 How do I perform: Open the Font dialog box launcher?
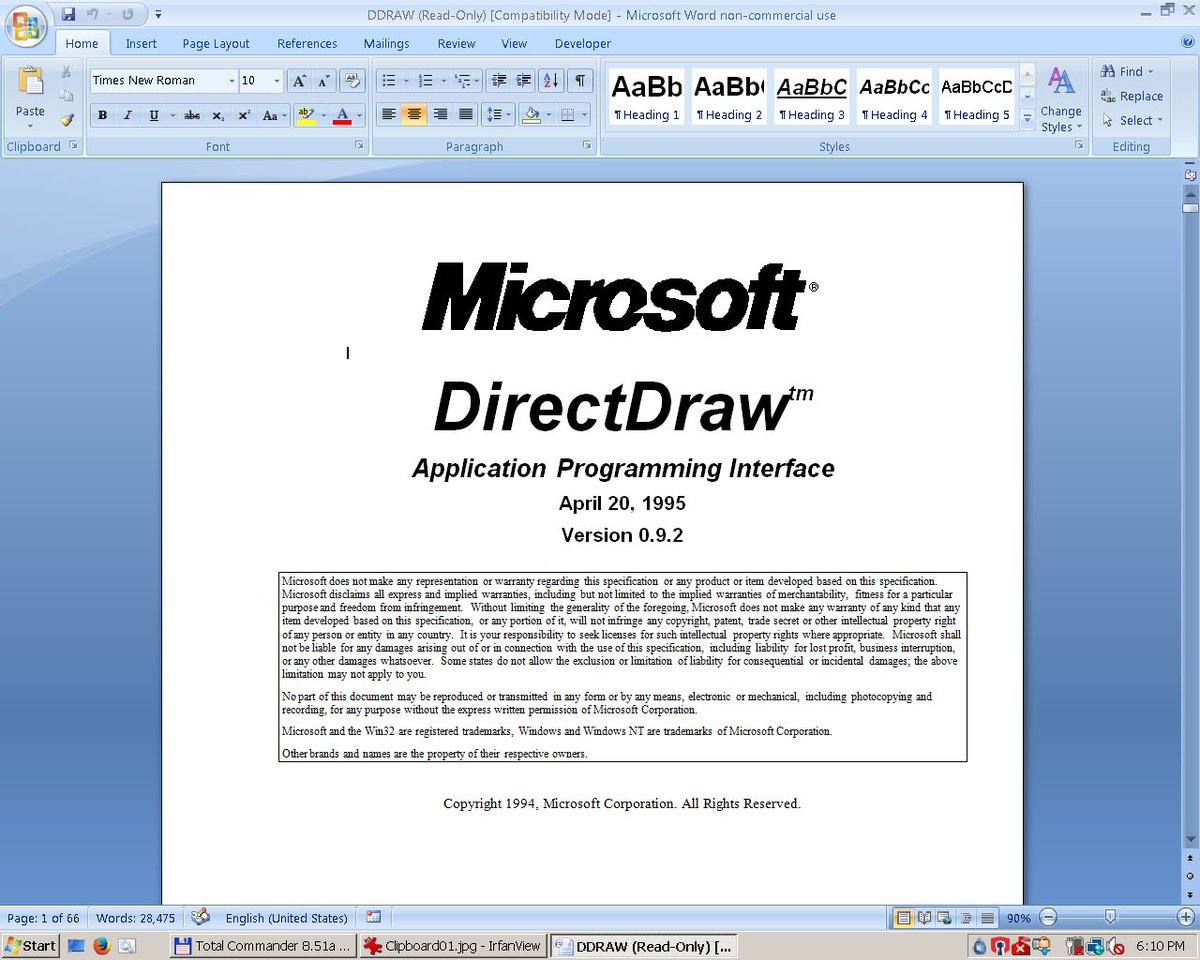360,146
